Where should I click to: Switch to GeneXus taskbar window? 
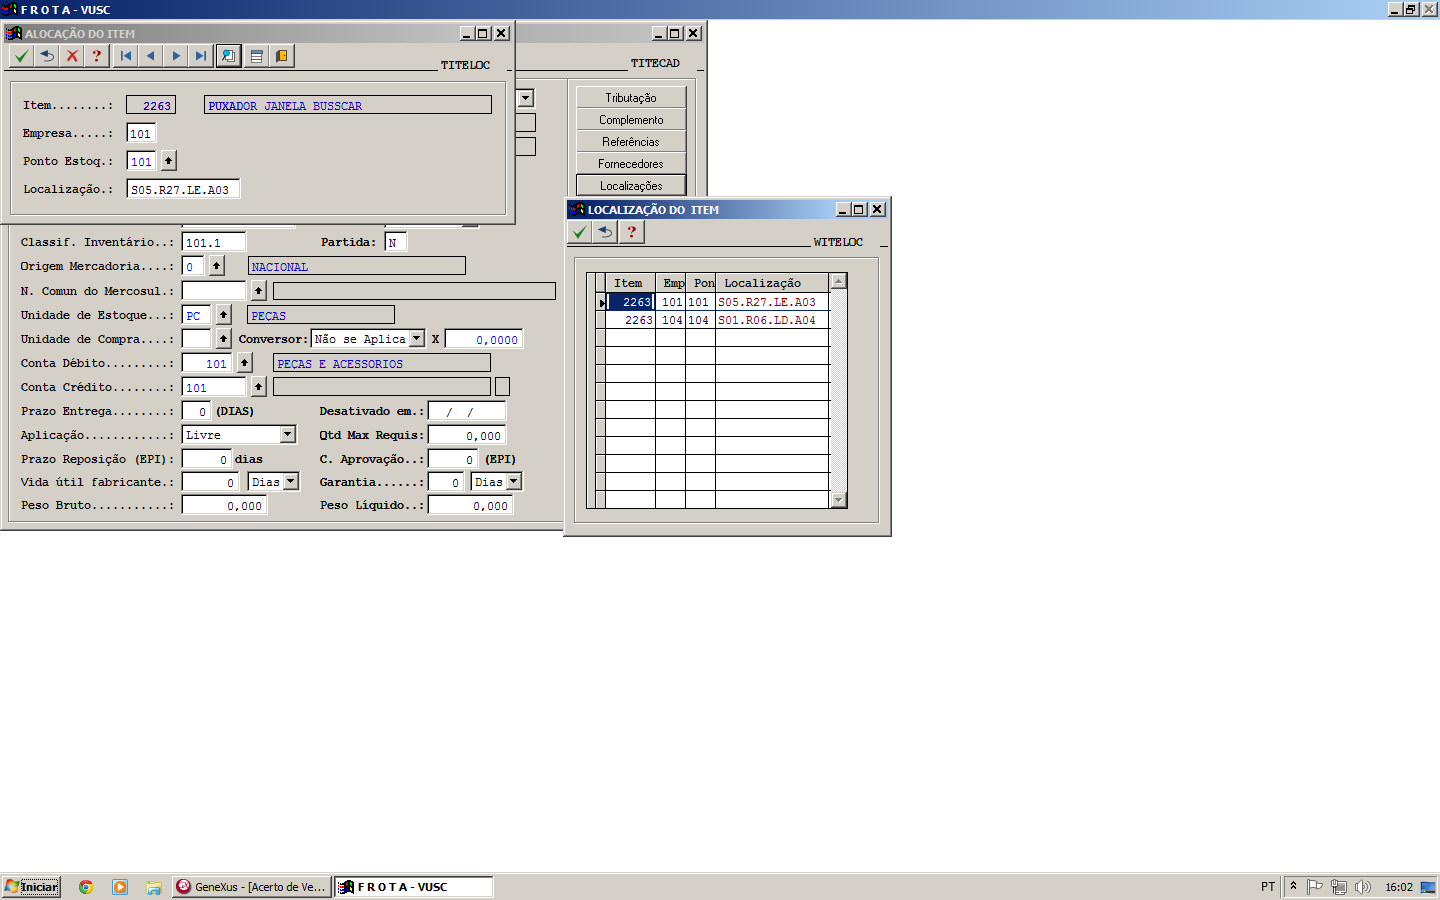tap(252, 887)
